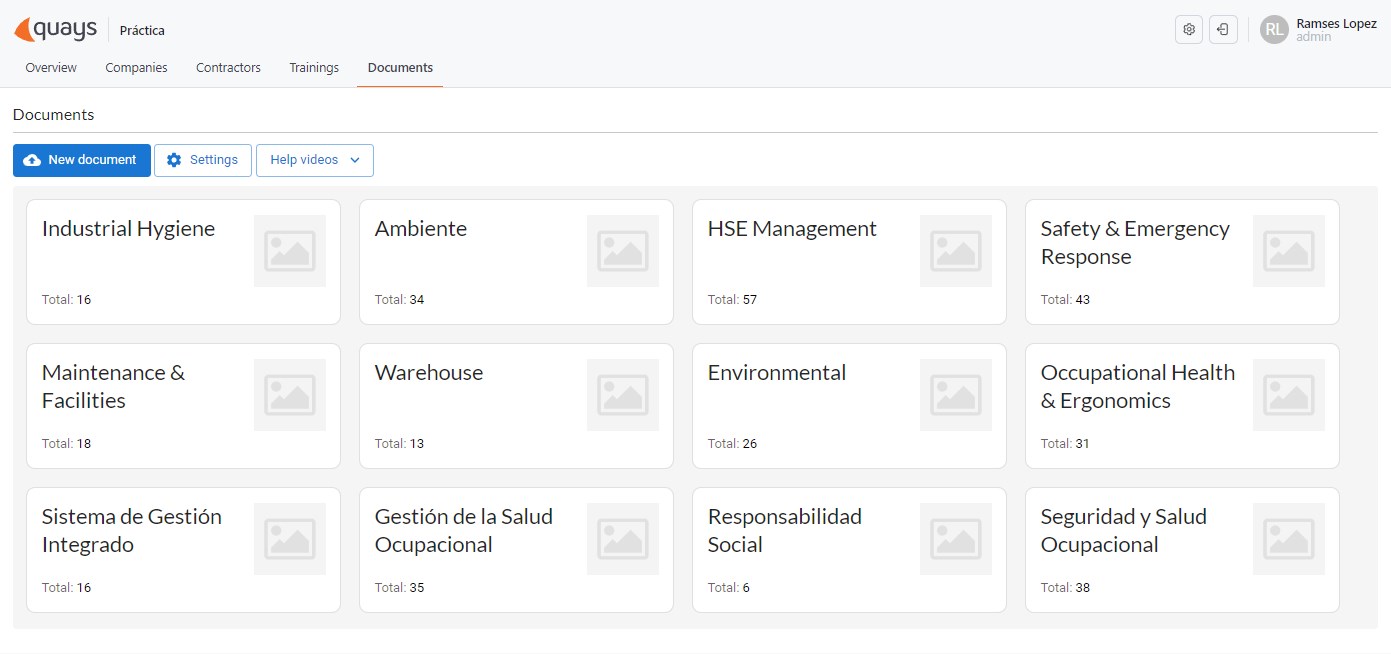This screenshot has width=1391, height=654.
Task: Click the gear icon inside the Settings button
Action: [x=174, y=159]
